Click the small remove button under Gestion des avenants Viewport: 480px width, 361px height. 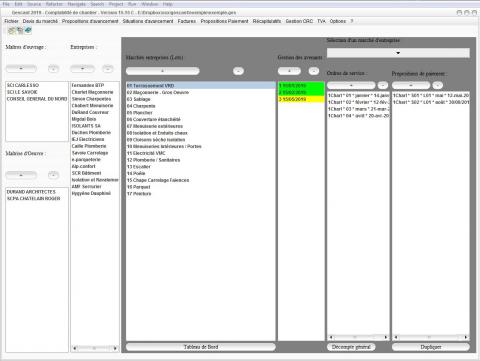click(x=314, y=71)
